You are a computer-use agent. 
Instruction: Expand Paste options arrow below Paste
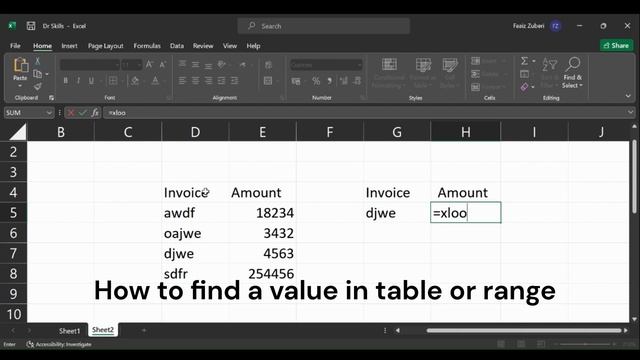click(x=20, y=87)
